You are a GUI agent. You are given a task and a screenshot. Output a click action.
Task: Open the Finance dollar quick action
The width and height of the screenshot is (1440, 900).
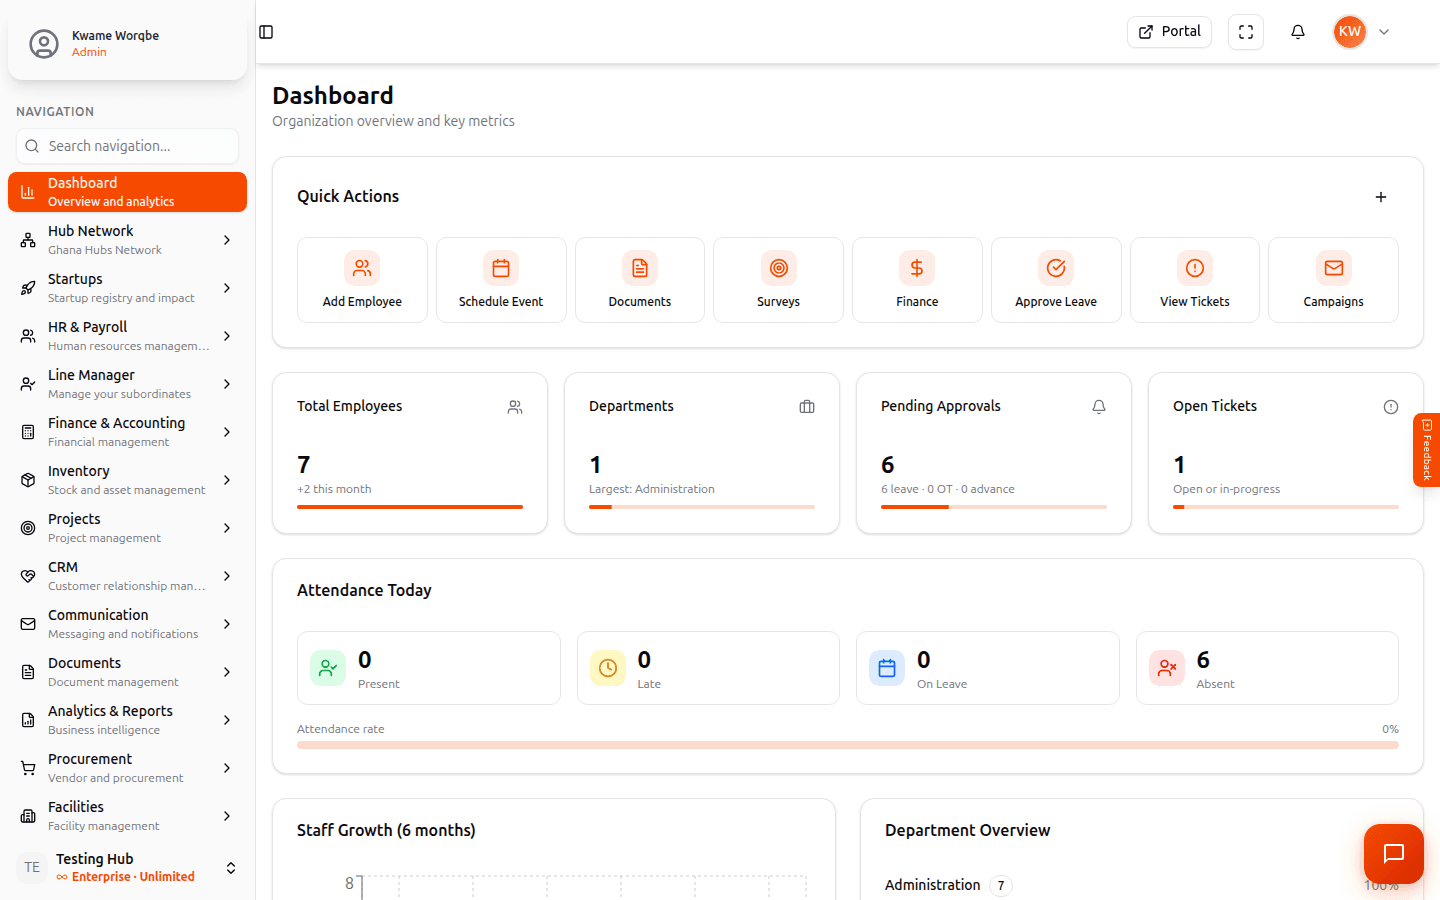(x=917, y=280)
